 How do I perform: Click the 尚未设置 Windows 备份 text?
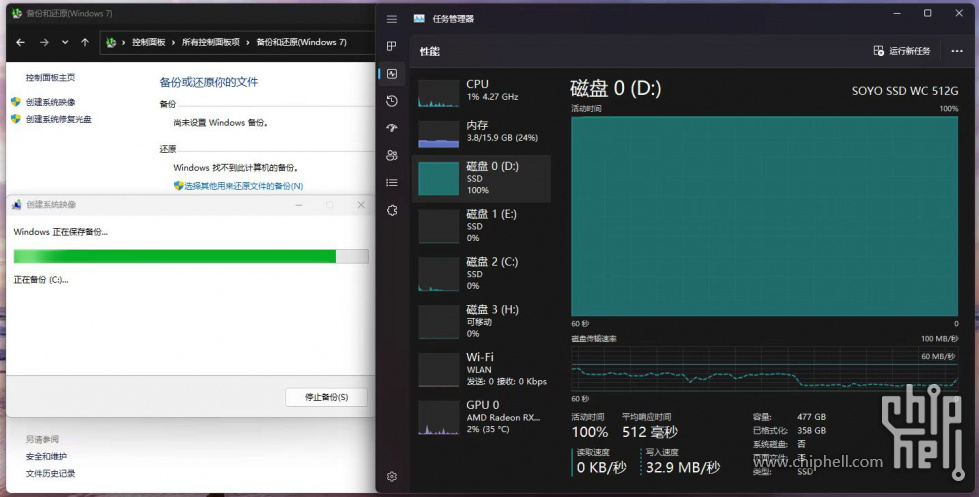click(x=221, y=123)
